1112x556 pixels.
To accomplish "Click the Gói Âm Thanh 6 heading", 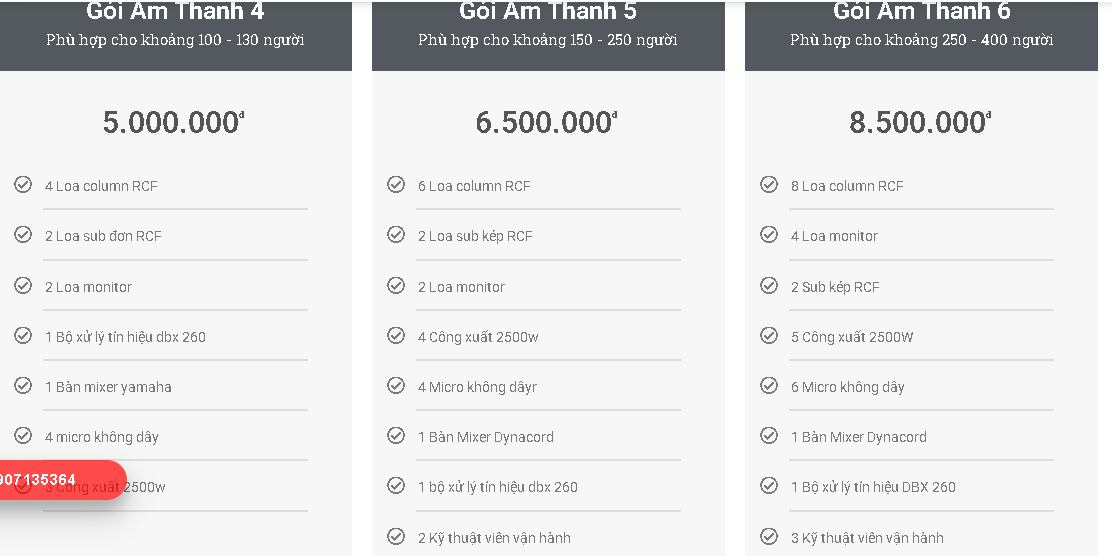I will click(921, 12).
